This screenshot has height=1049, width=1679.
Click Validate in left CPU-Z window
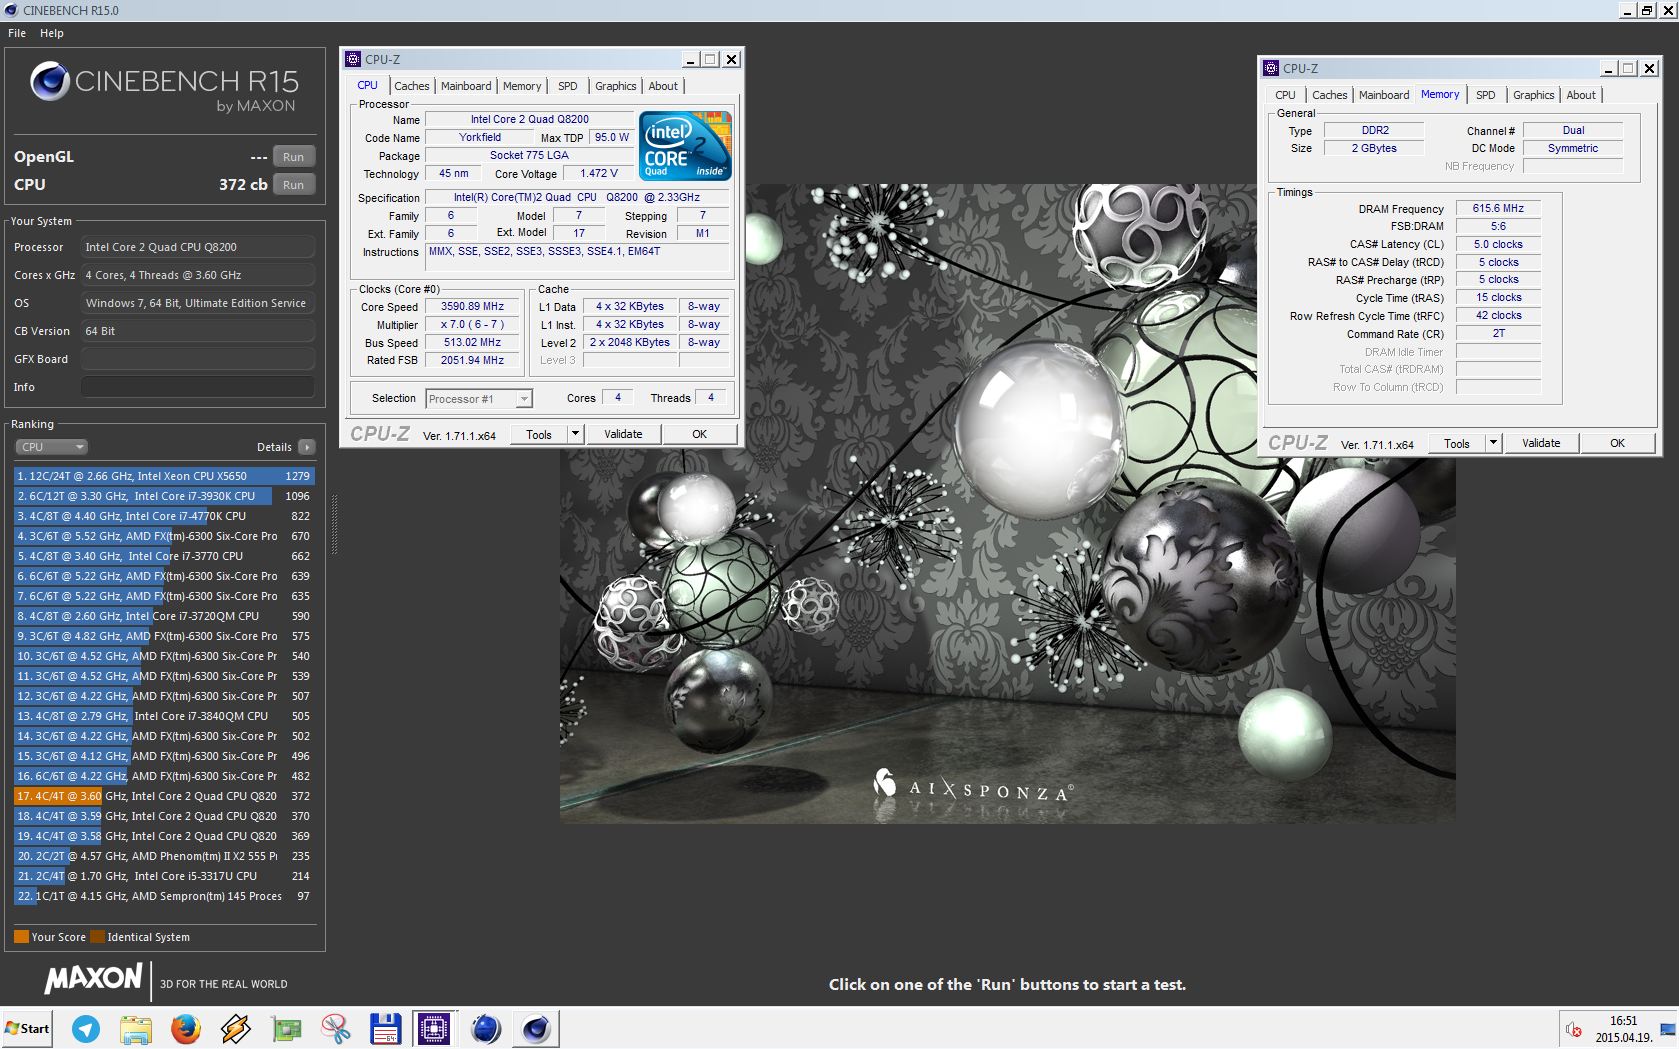pos(623,434)
